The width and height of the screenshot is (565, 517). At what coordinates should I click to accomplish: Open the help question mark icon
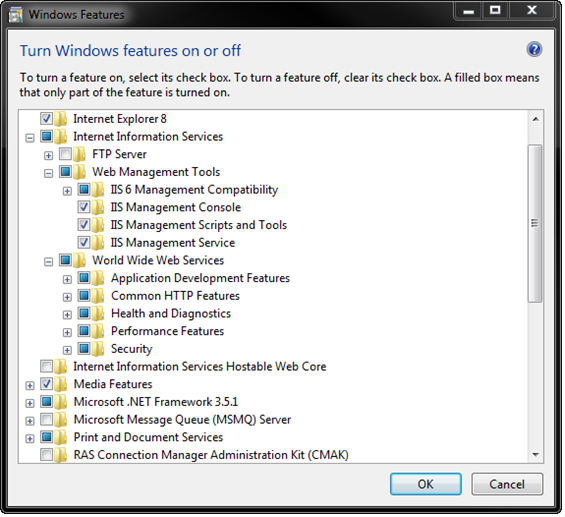pos(534,49)
